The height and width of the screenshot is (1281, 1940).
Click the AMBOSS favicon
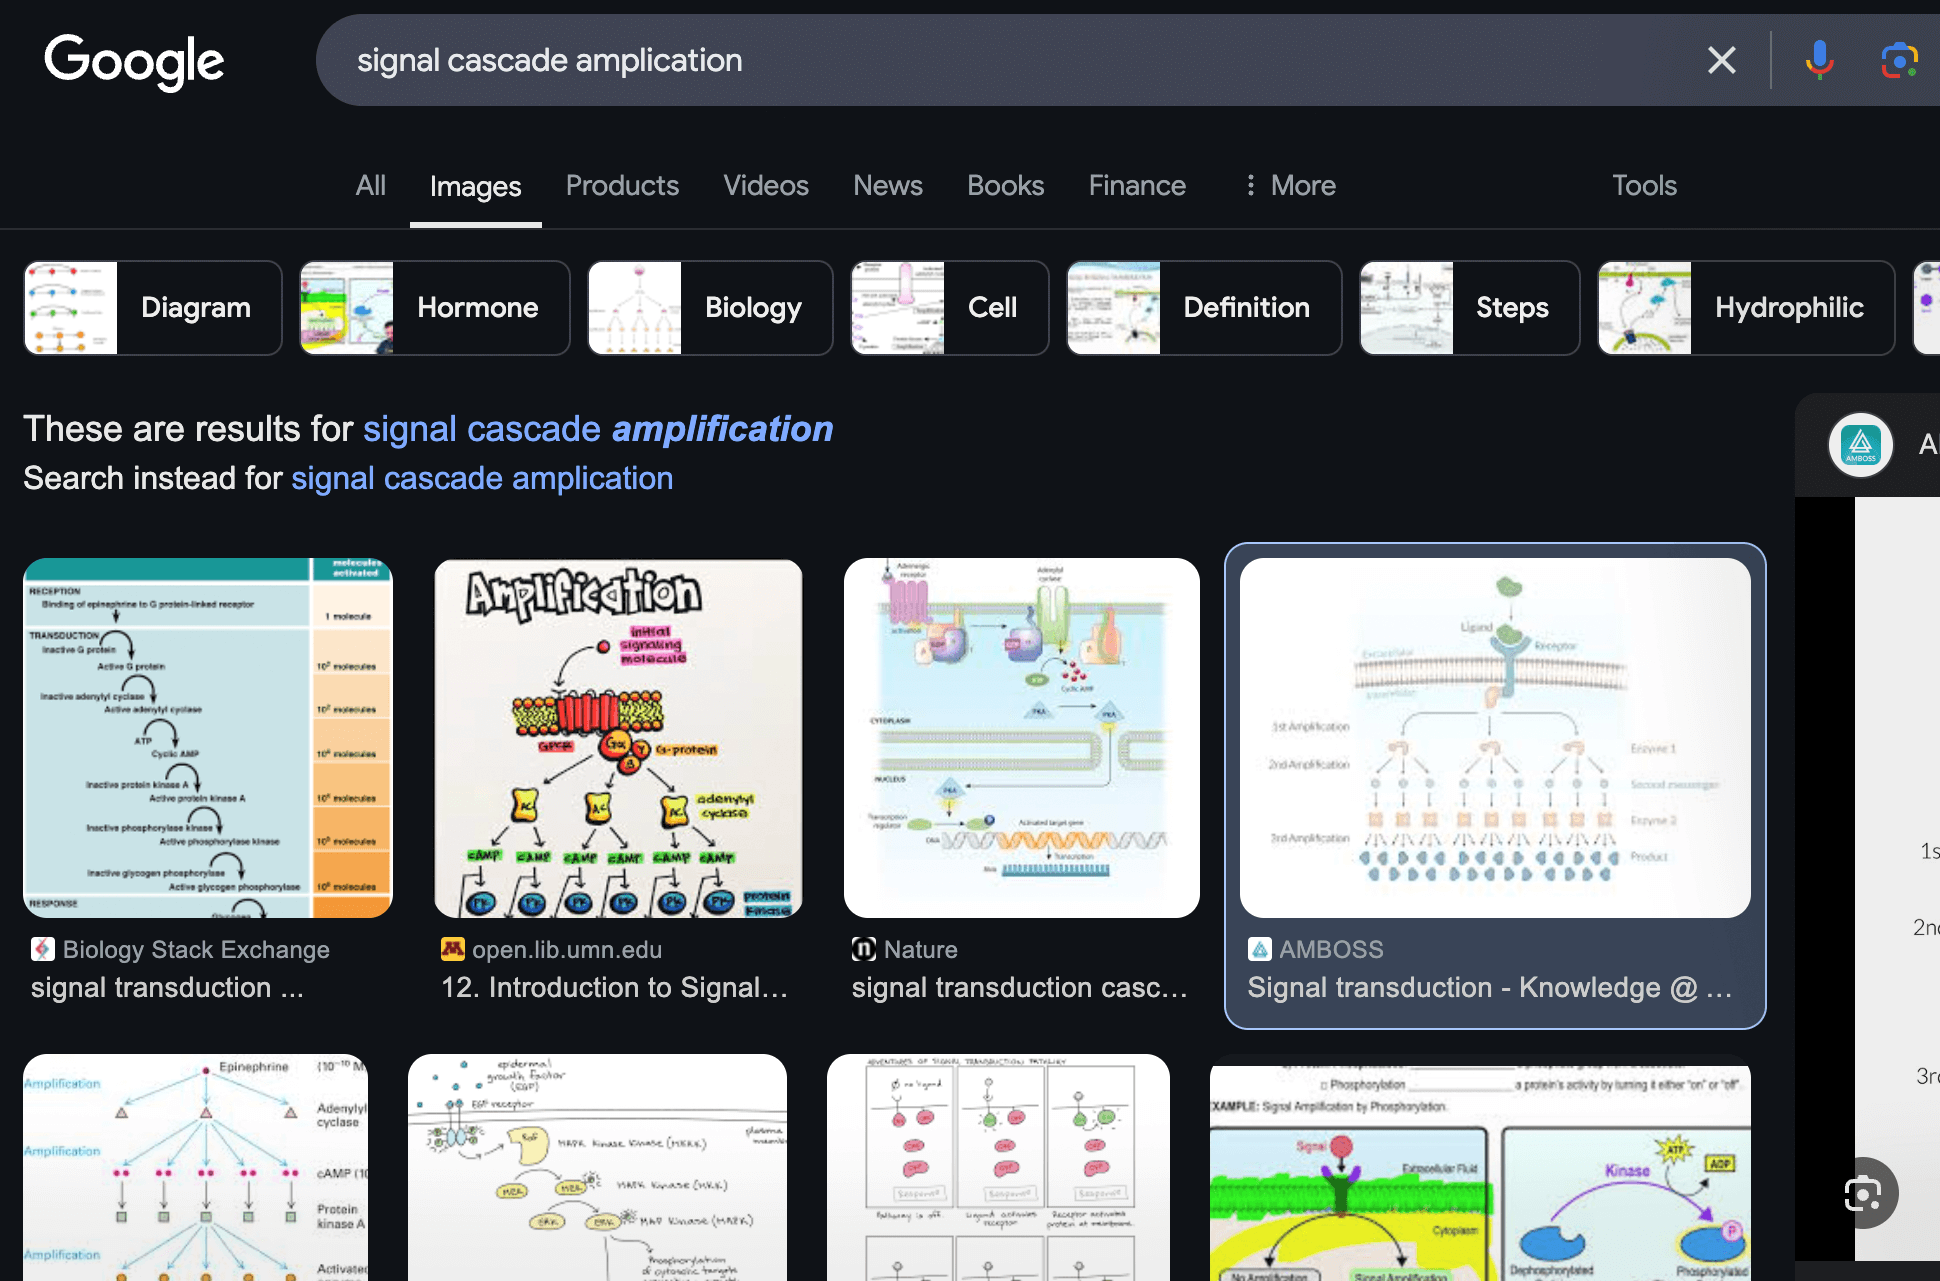click(x=1259, y=948)
